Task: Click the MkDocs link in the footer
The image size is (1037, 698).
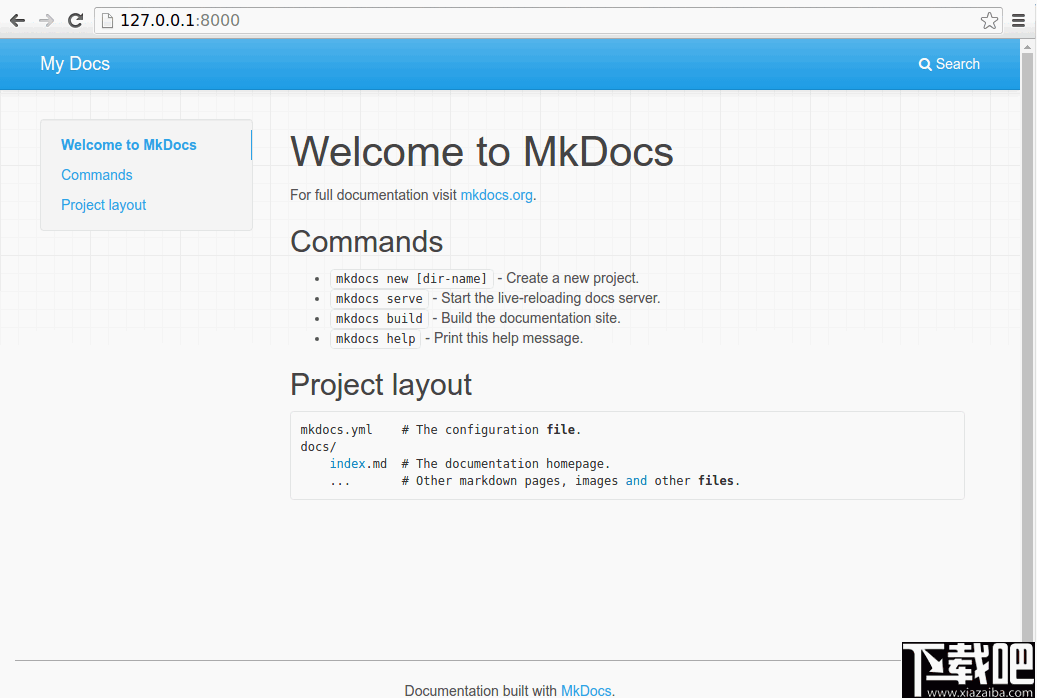Action: click(585, 690)
